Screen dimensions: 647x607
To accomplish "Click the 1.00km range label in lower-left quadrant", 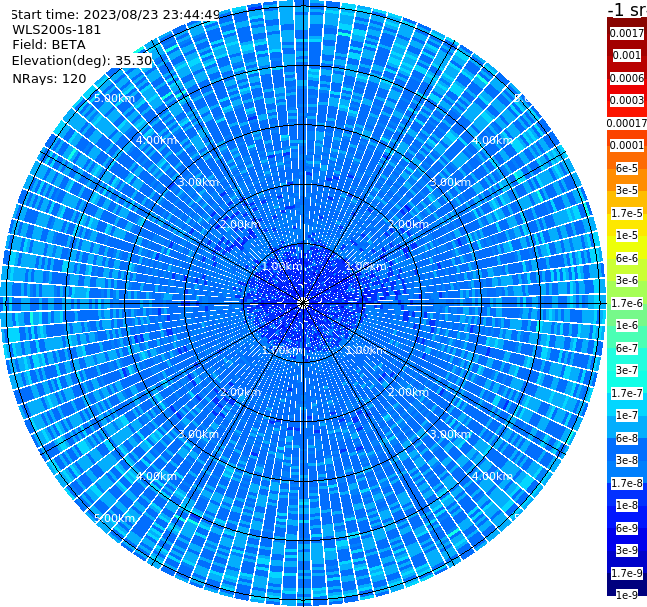I will (282, 350).
